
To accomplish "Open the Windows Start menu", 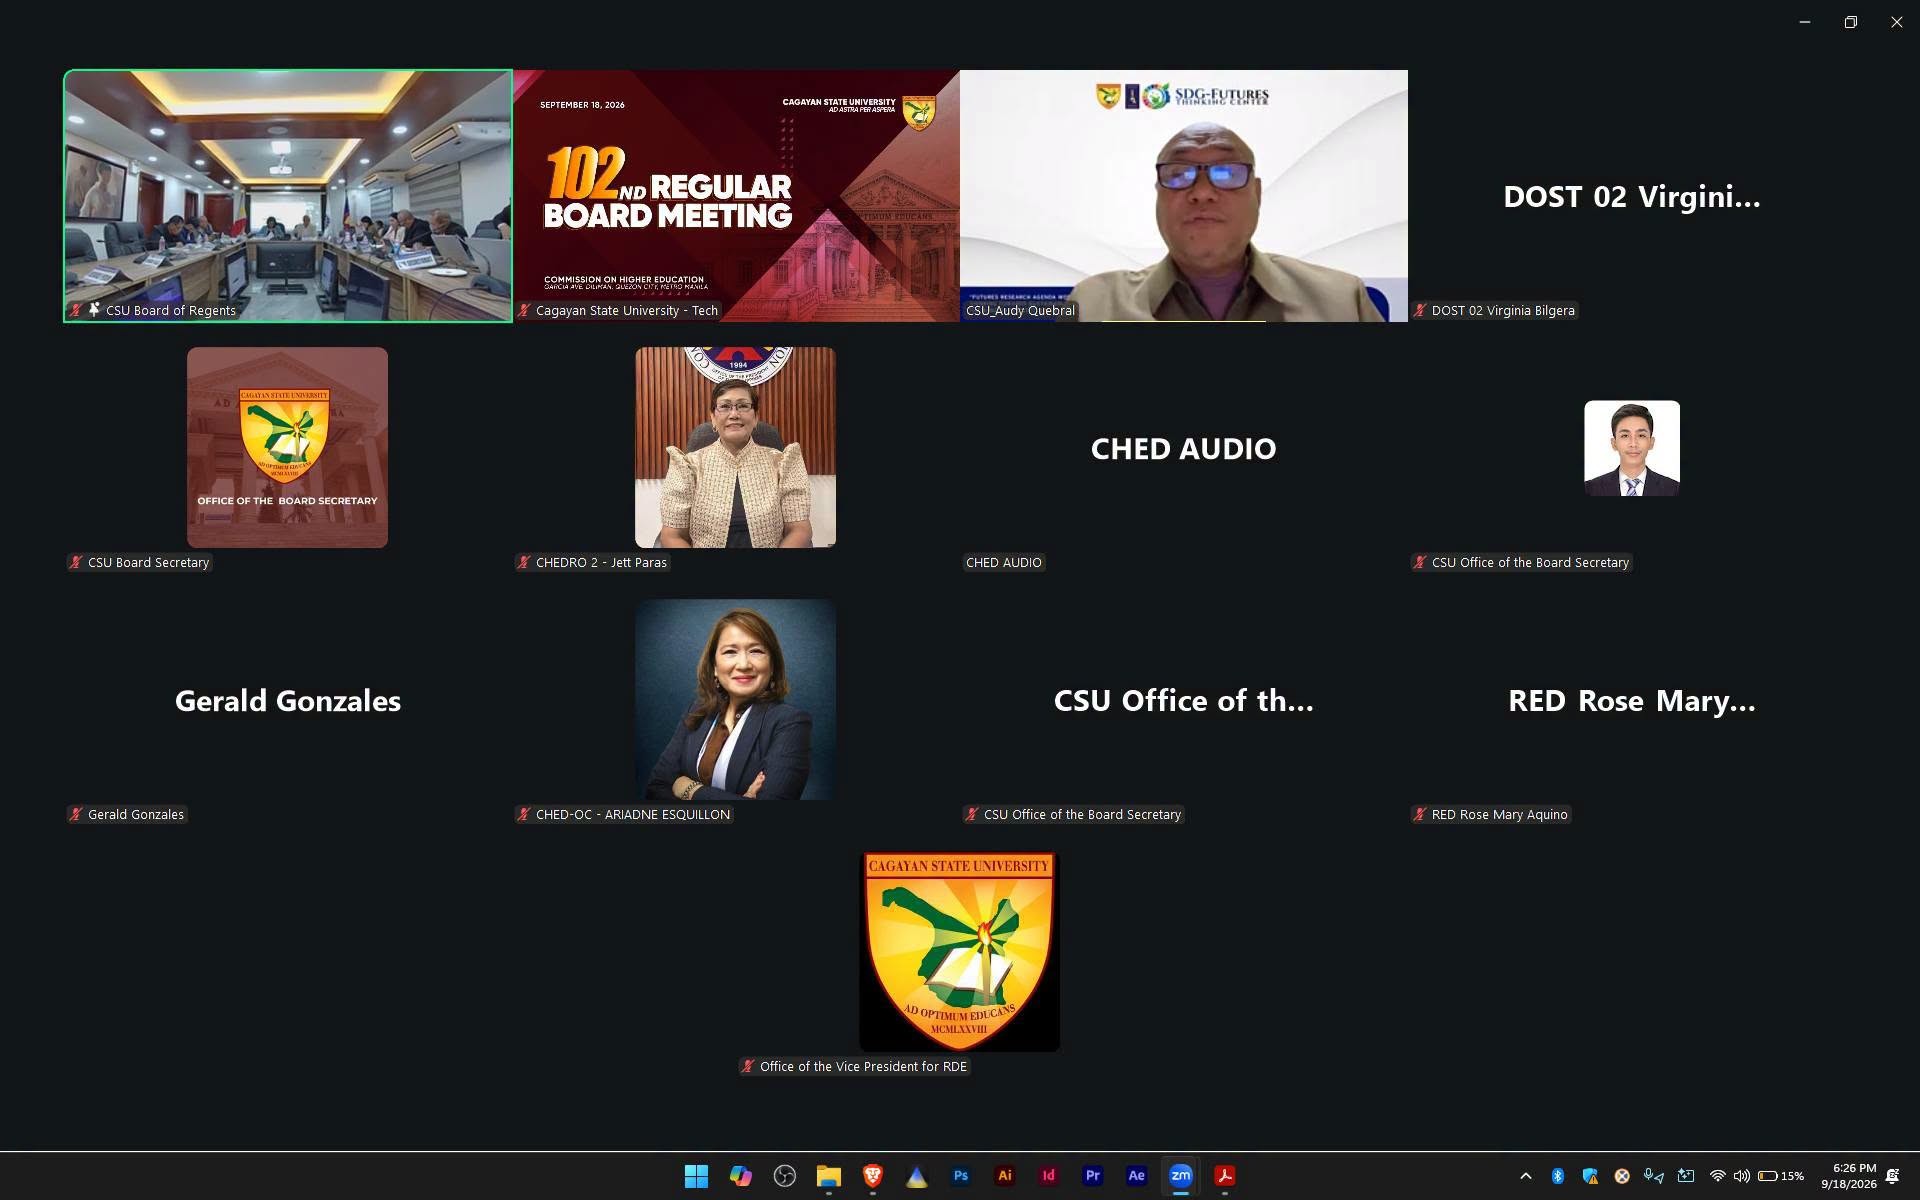I will tap(696, 1176).
